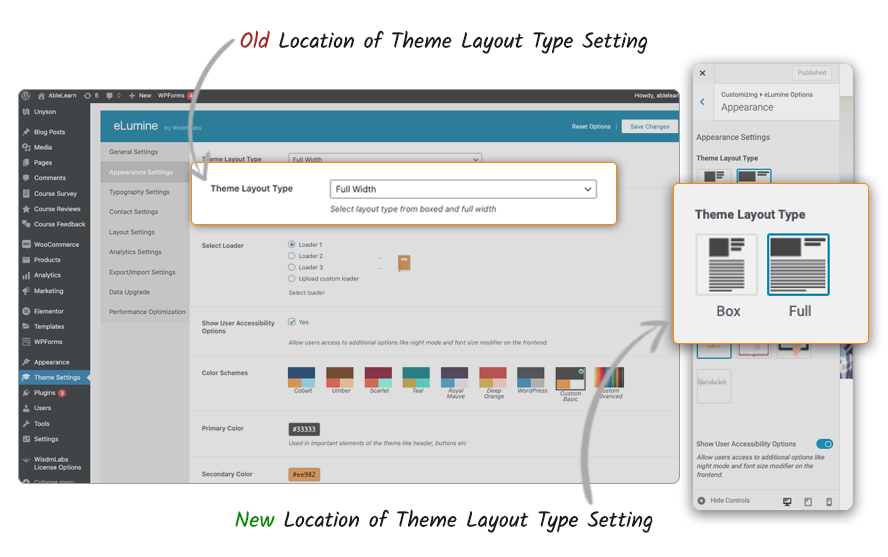Open Plugins via its plug icon
This screenshot has height=557, width=888.
point(26,393)
